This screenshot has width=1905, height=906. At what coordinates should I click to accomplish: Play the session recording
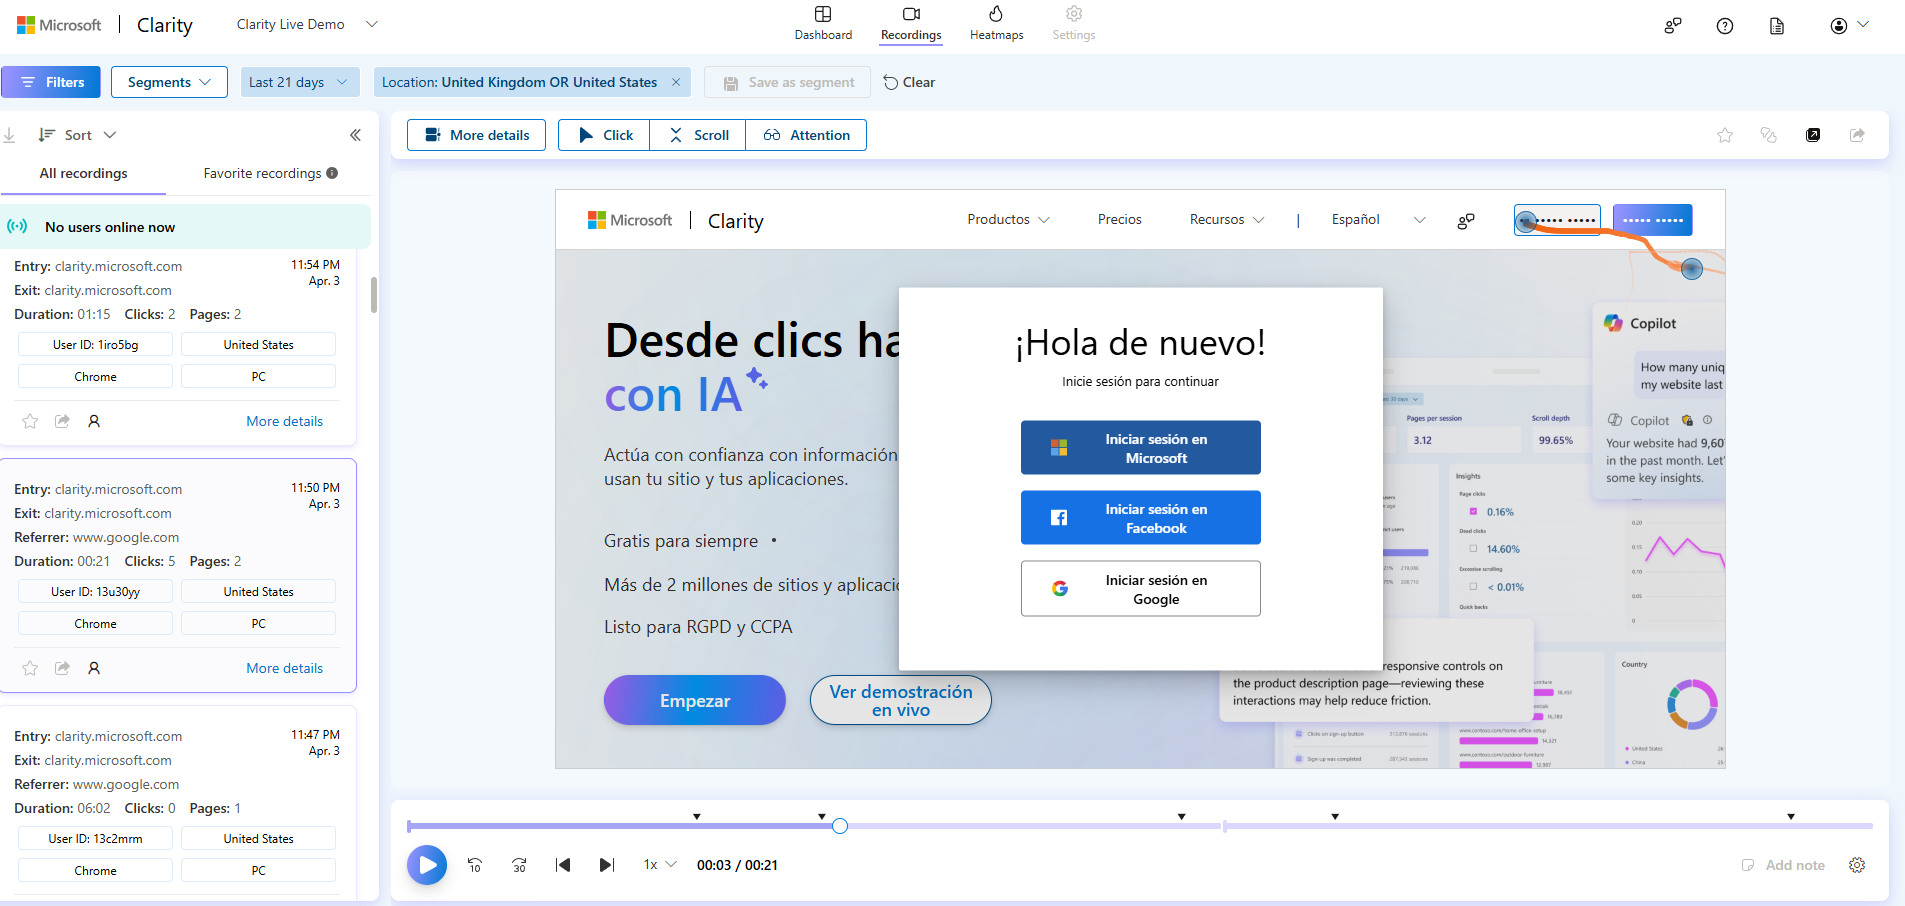click(x=427, y=864)
